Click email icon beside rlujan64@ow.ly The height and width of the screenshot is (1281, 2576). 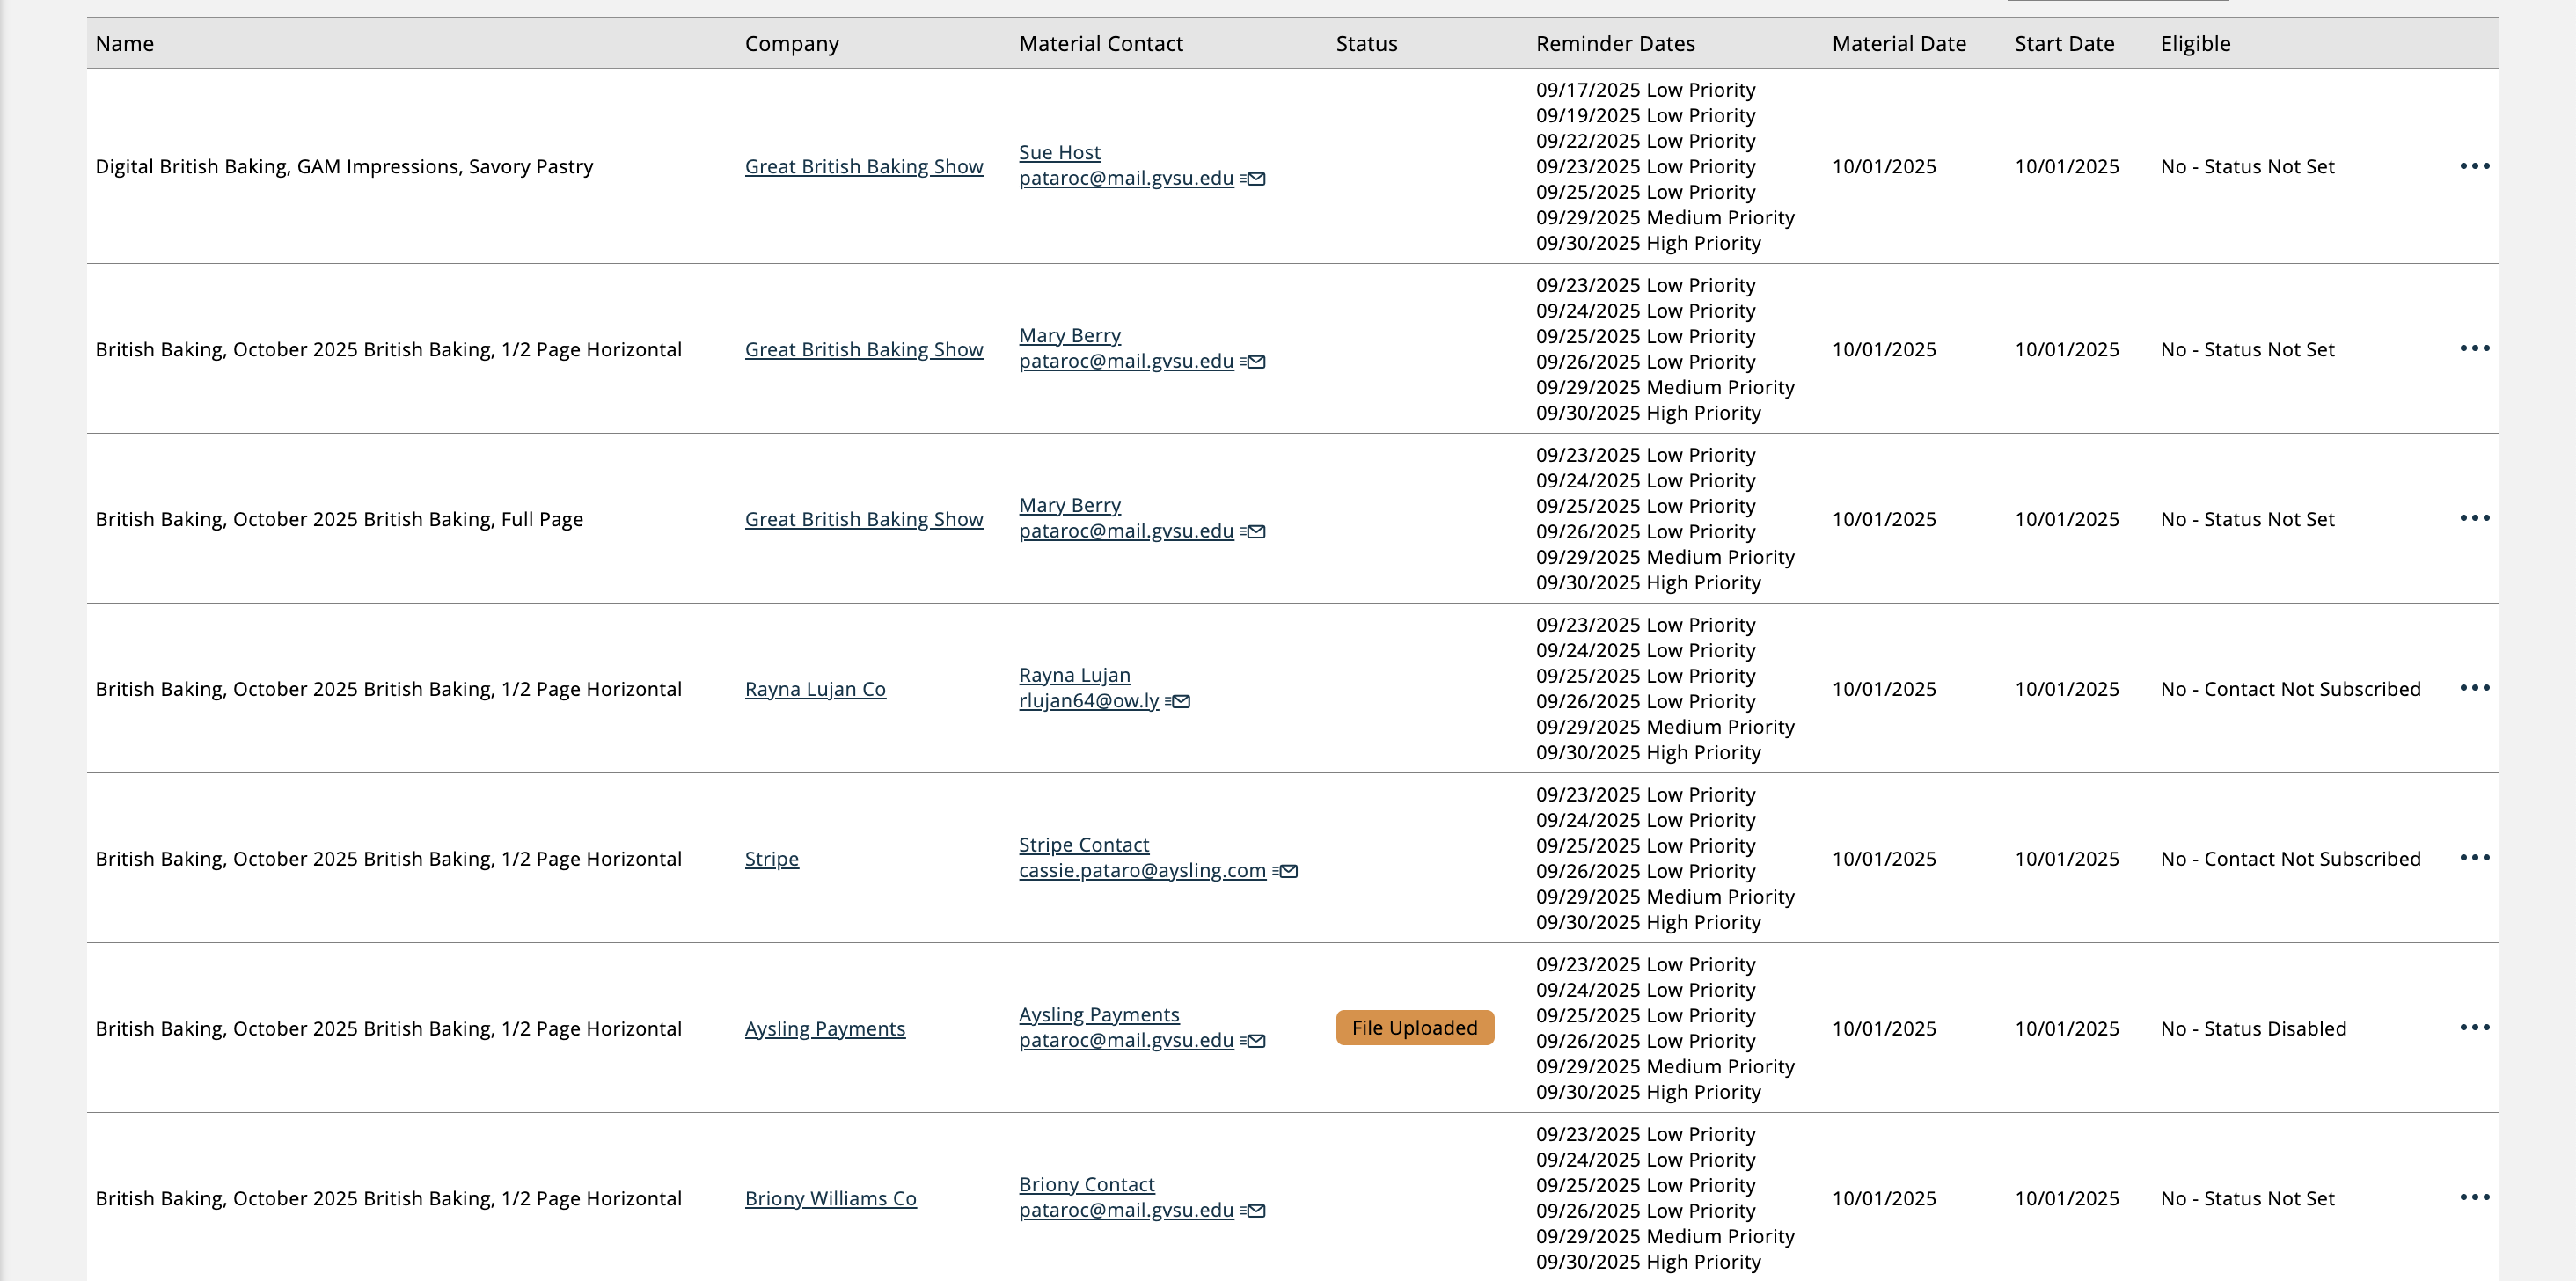point(1178,701)
